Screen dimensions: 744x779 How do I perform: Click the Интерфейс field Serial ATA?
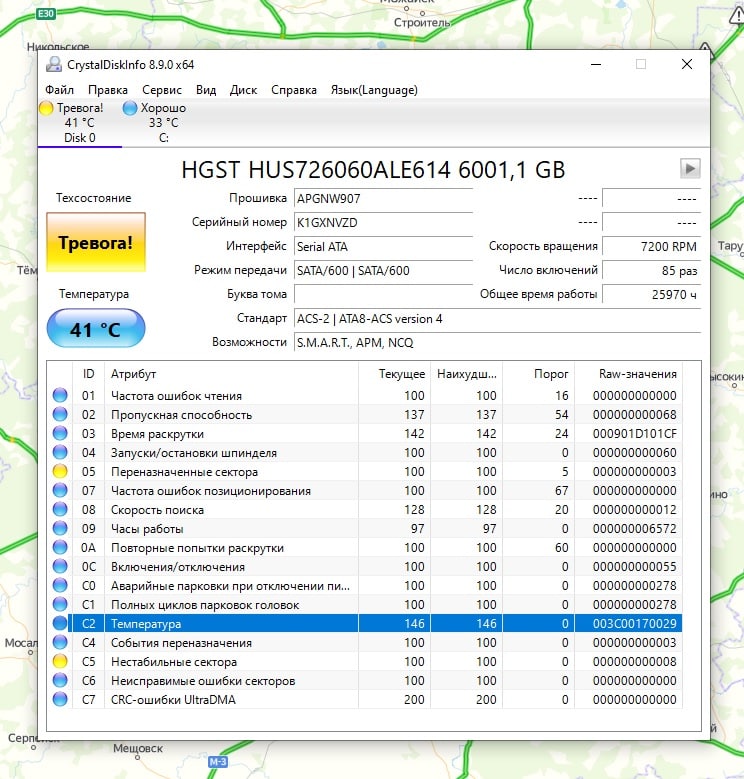tap(383, 246)
